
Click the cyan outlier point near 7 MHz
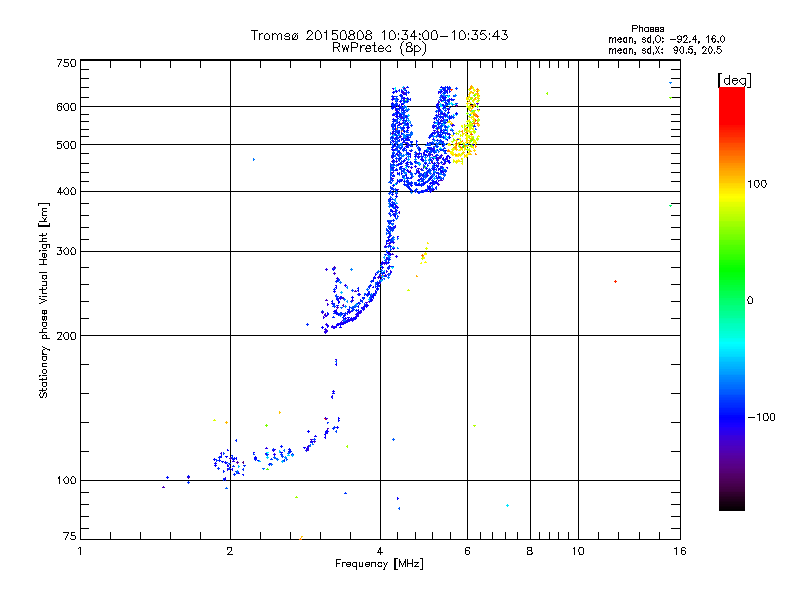[x=507, y=506]
